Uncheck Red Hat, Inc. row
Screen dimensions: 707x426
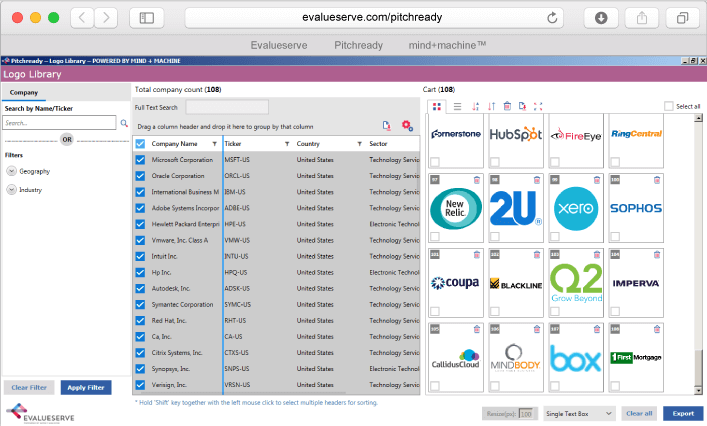pos(140,321)
